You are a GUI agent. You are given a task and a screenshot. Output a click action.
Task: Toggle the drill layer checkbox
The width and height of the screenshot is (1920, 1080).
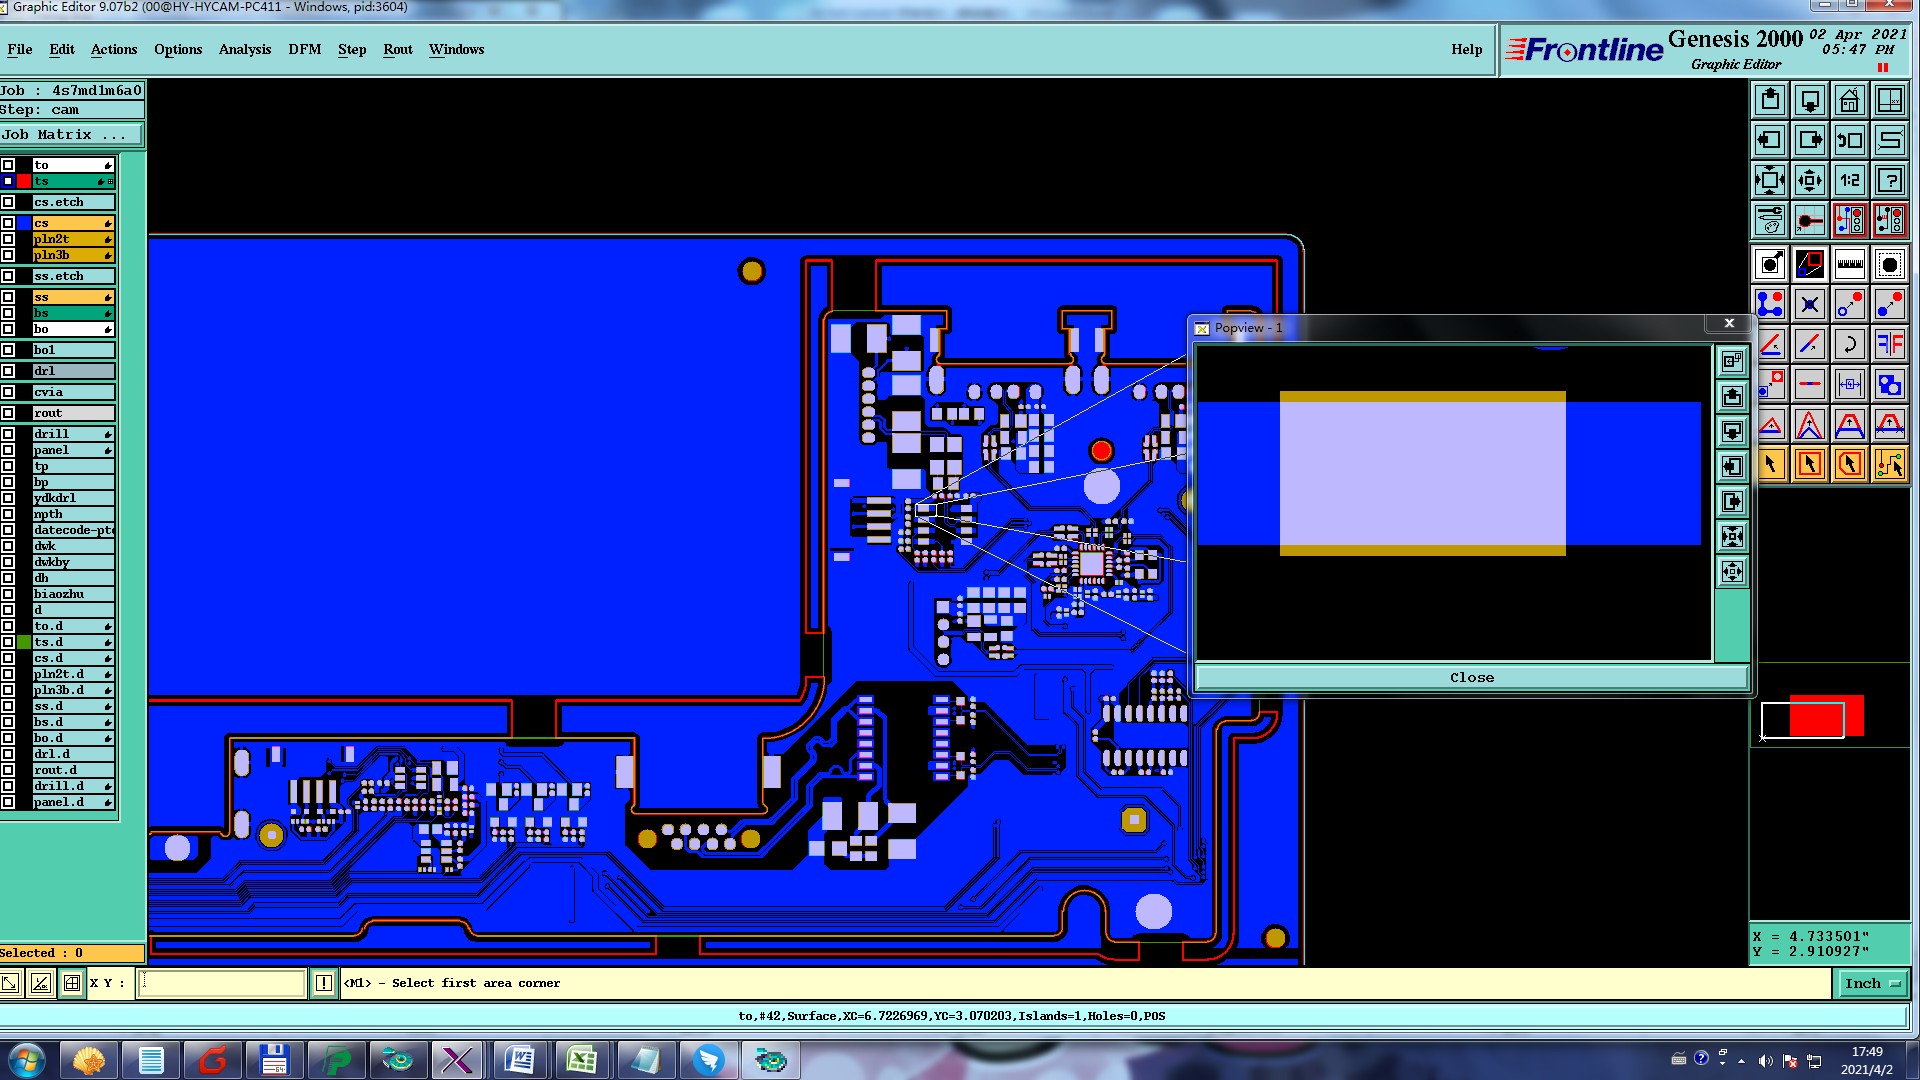coord(8,434)
